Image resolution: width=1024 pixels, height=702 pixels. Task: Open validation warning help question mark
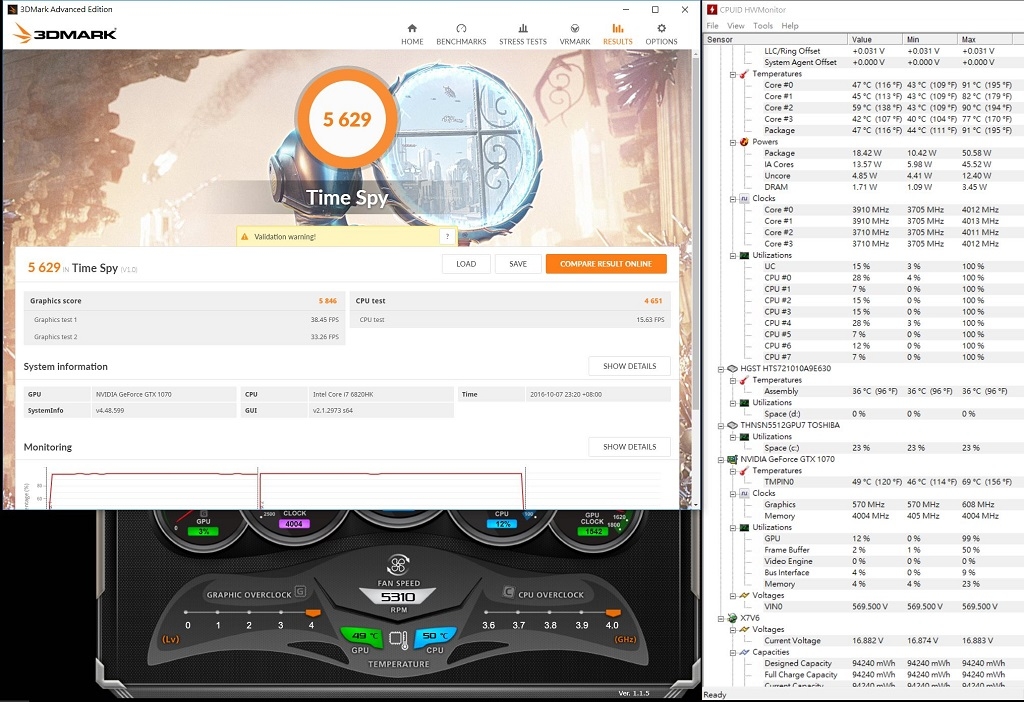[x=447, y=236]
